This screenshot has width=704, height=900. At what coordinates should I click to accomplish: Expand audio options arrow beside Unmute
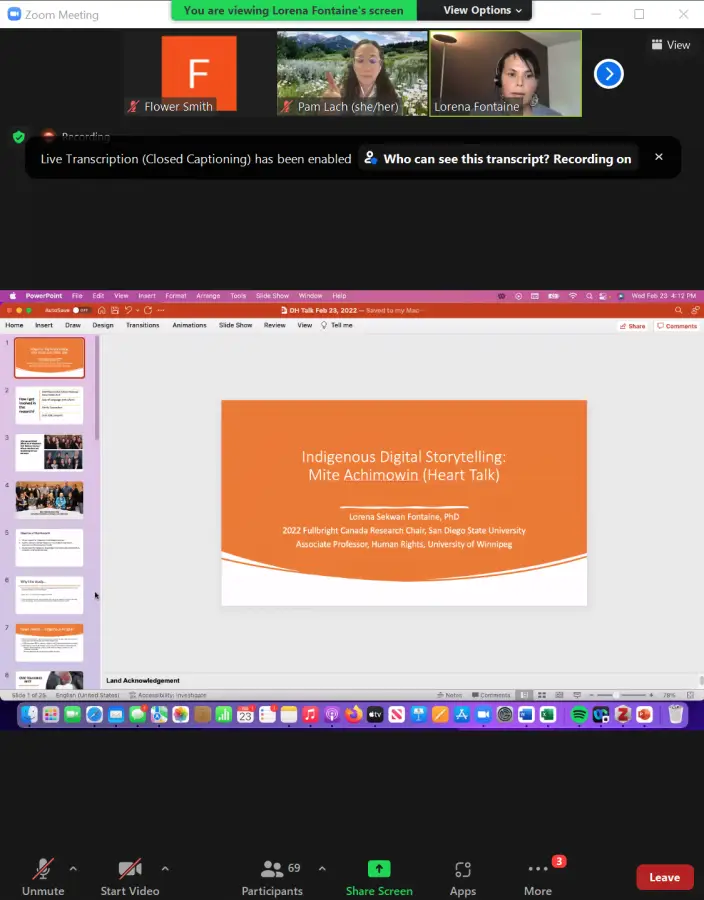[x=73, y=868]
